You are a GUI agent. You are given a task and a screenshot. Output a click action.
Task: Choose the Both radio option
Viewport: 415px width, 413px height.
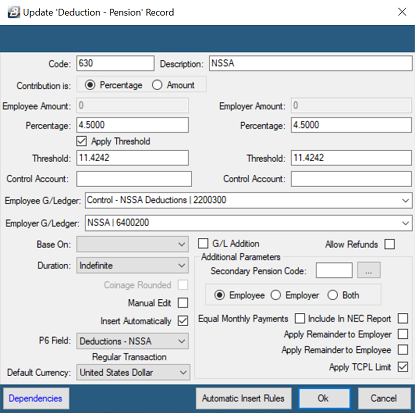[332, 295]
